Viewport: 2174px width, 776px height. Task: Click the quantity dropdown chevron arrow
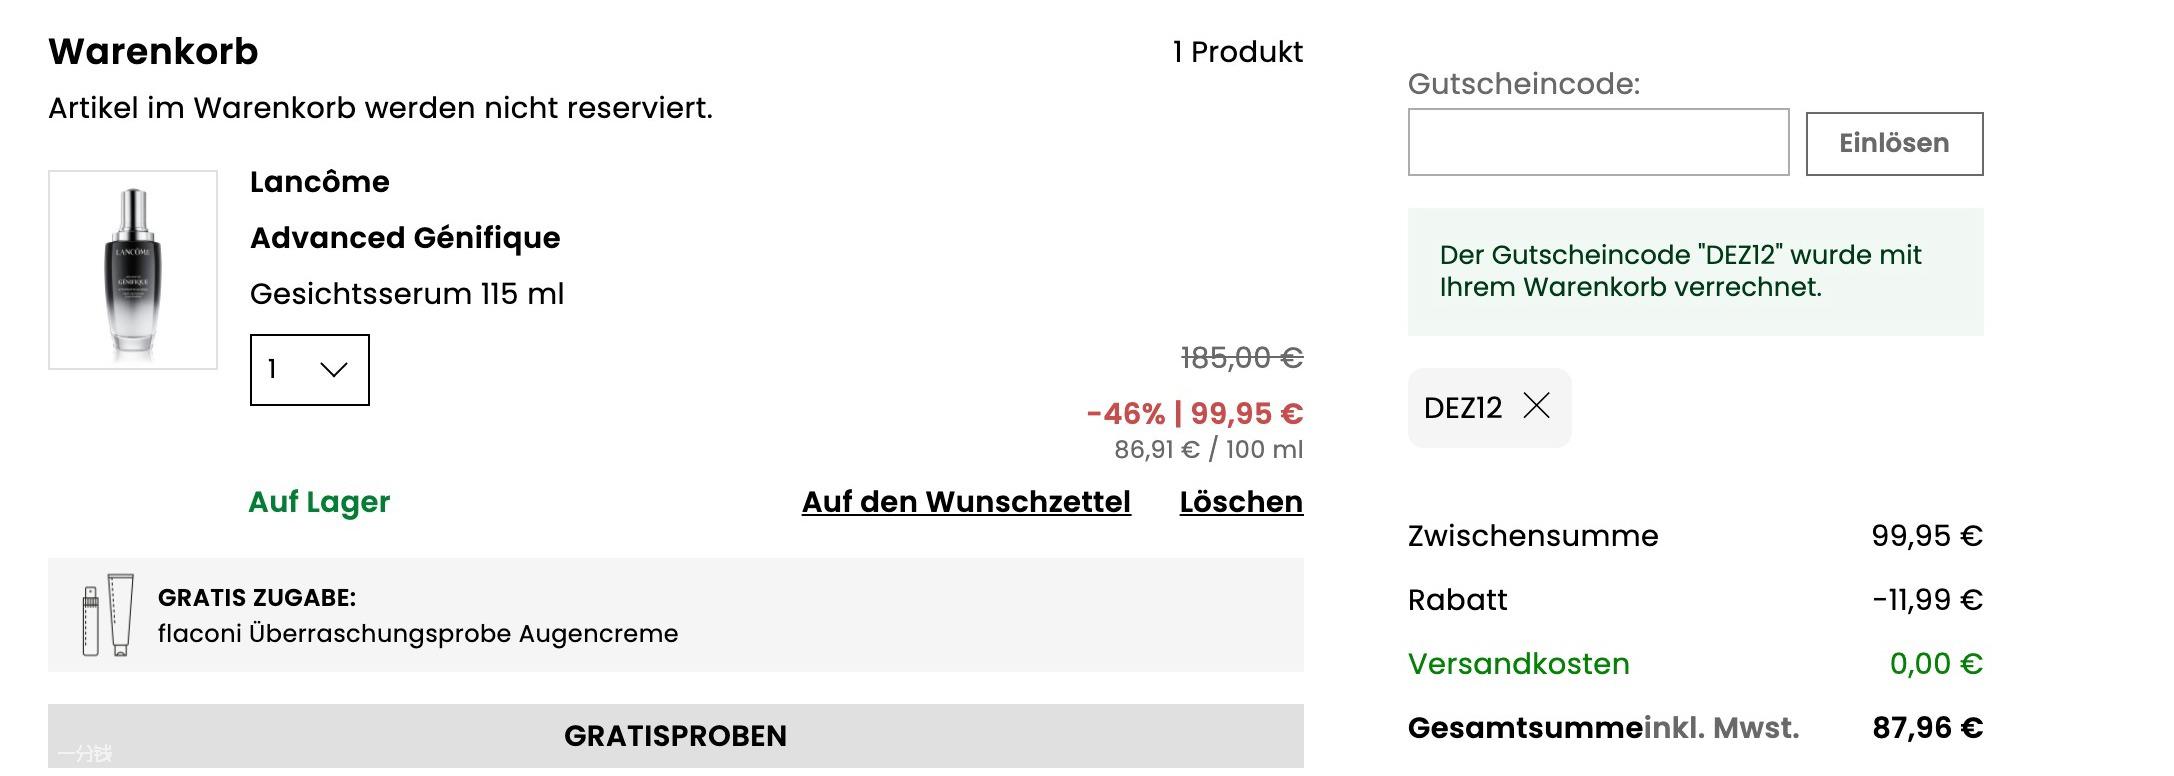(333, 370)
